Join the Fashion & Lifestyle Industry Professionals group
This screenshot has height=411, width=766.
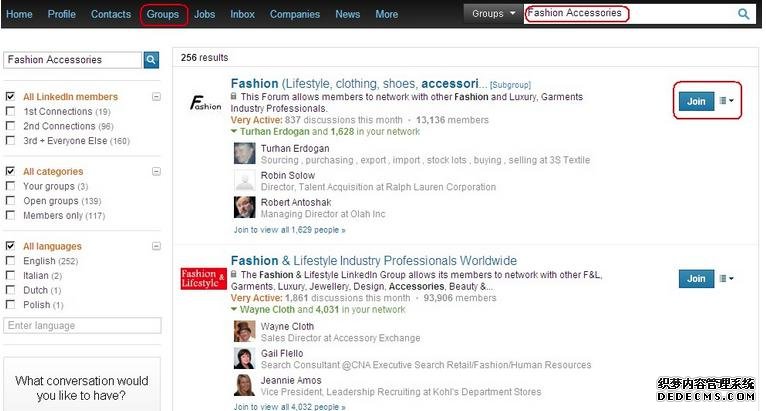(696, 279)
